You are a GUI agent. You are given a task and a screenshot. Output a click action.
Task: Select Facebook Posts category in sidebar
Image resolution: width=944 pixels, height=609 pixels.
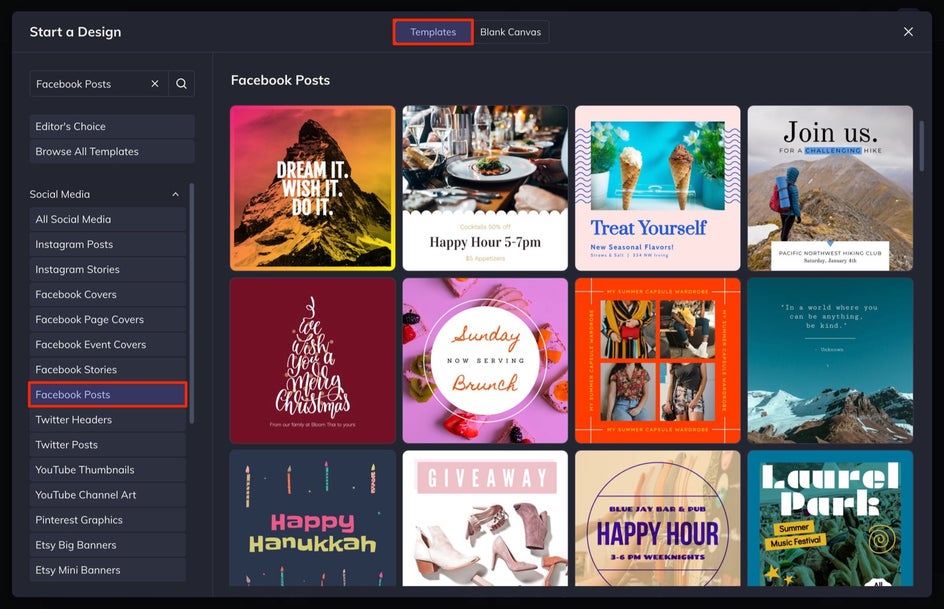[x=108, y=395]
